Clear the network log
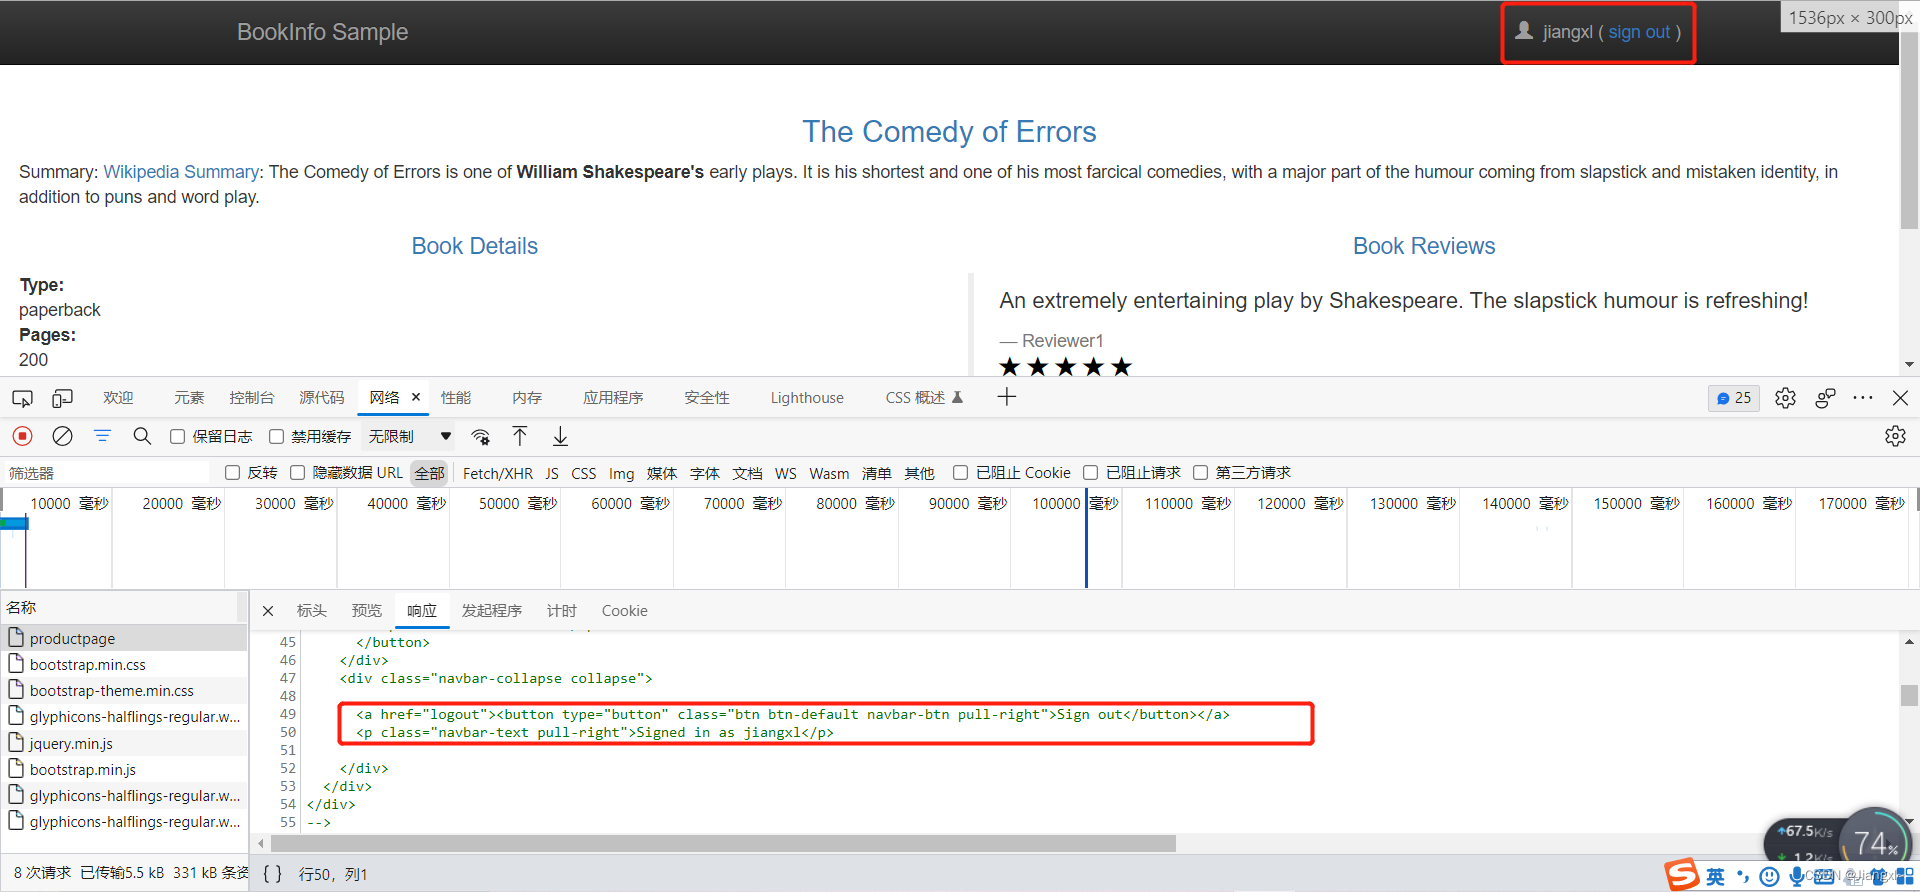Viewport: 1920px width, 892px height. (62, 436)
